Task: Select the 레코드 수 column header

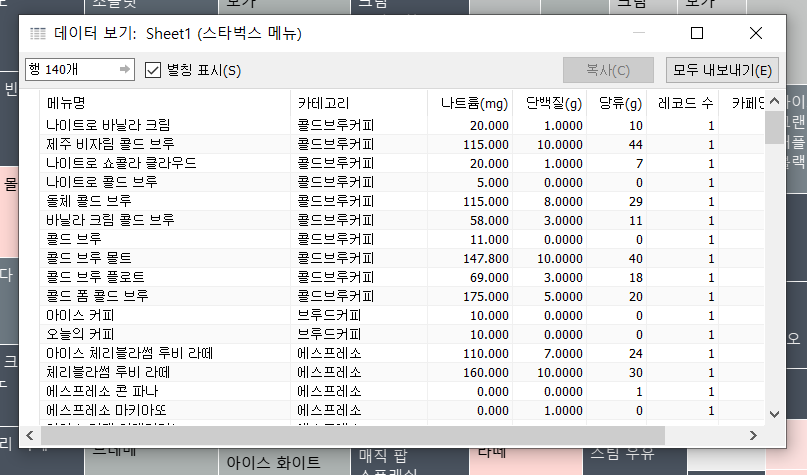Action: click(682, 103)
